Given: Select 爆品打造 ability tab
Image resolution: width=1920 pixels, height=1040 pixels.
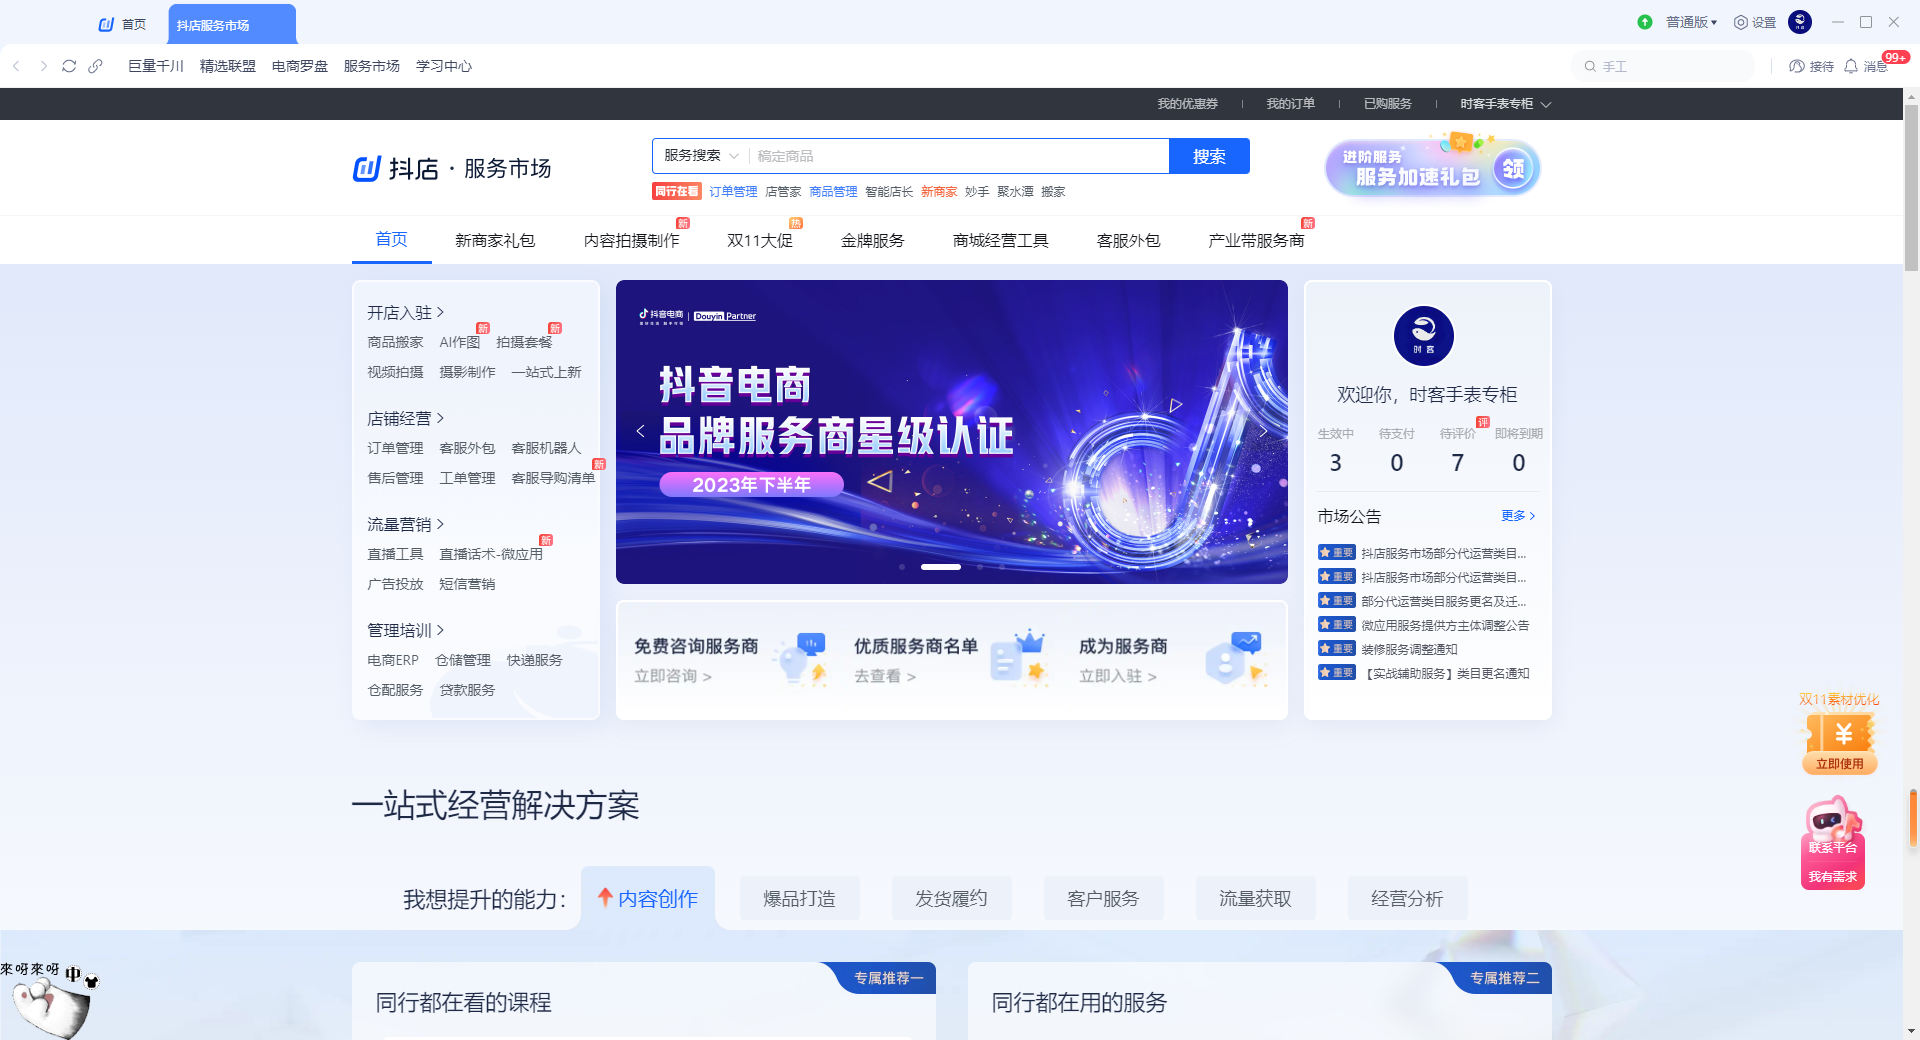Looking at the screenshot, I should [799, 898].
